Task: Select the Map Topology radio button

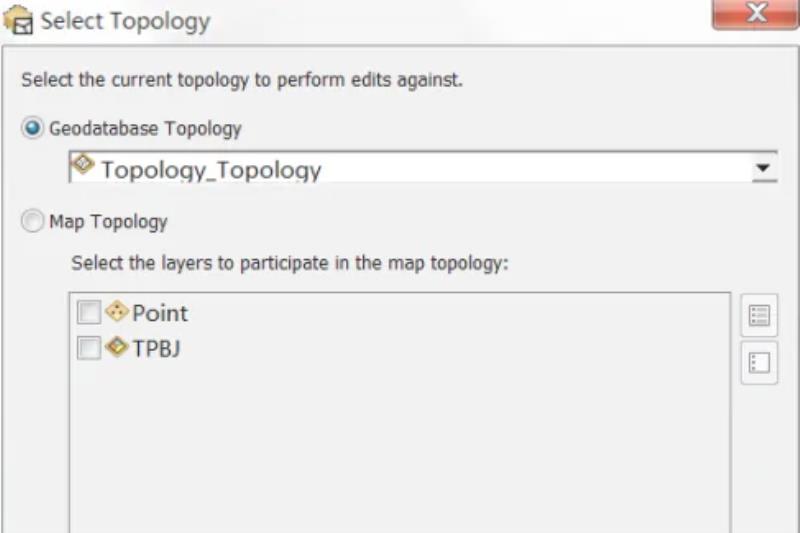Action: pos(32,221)
